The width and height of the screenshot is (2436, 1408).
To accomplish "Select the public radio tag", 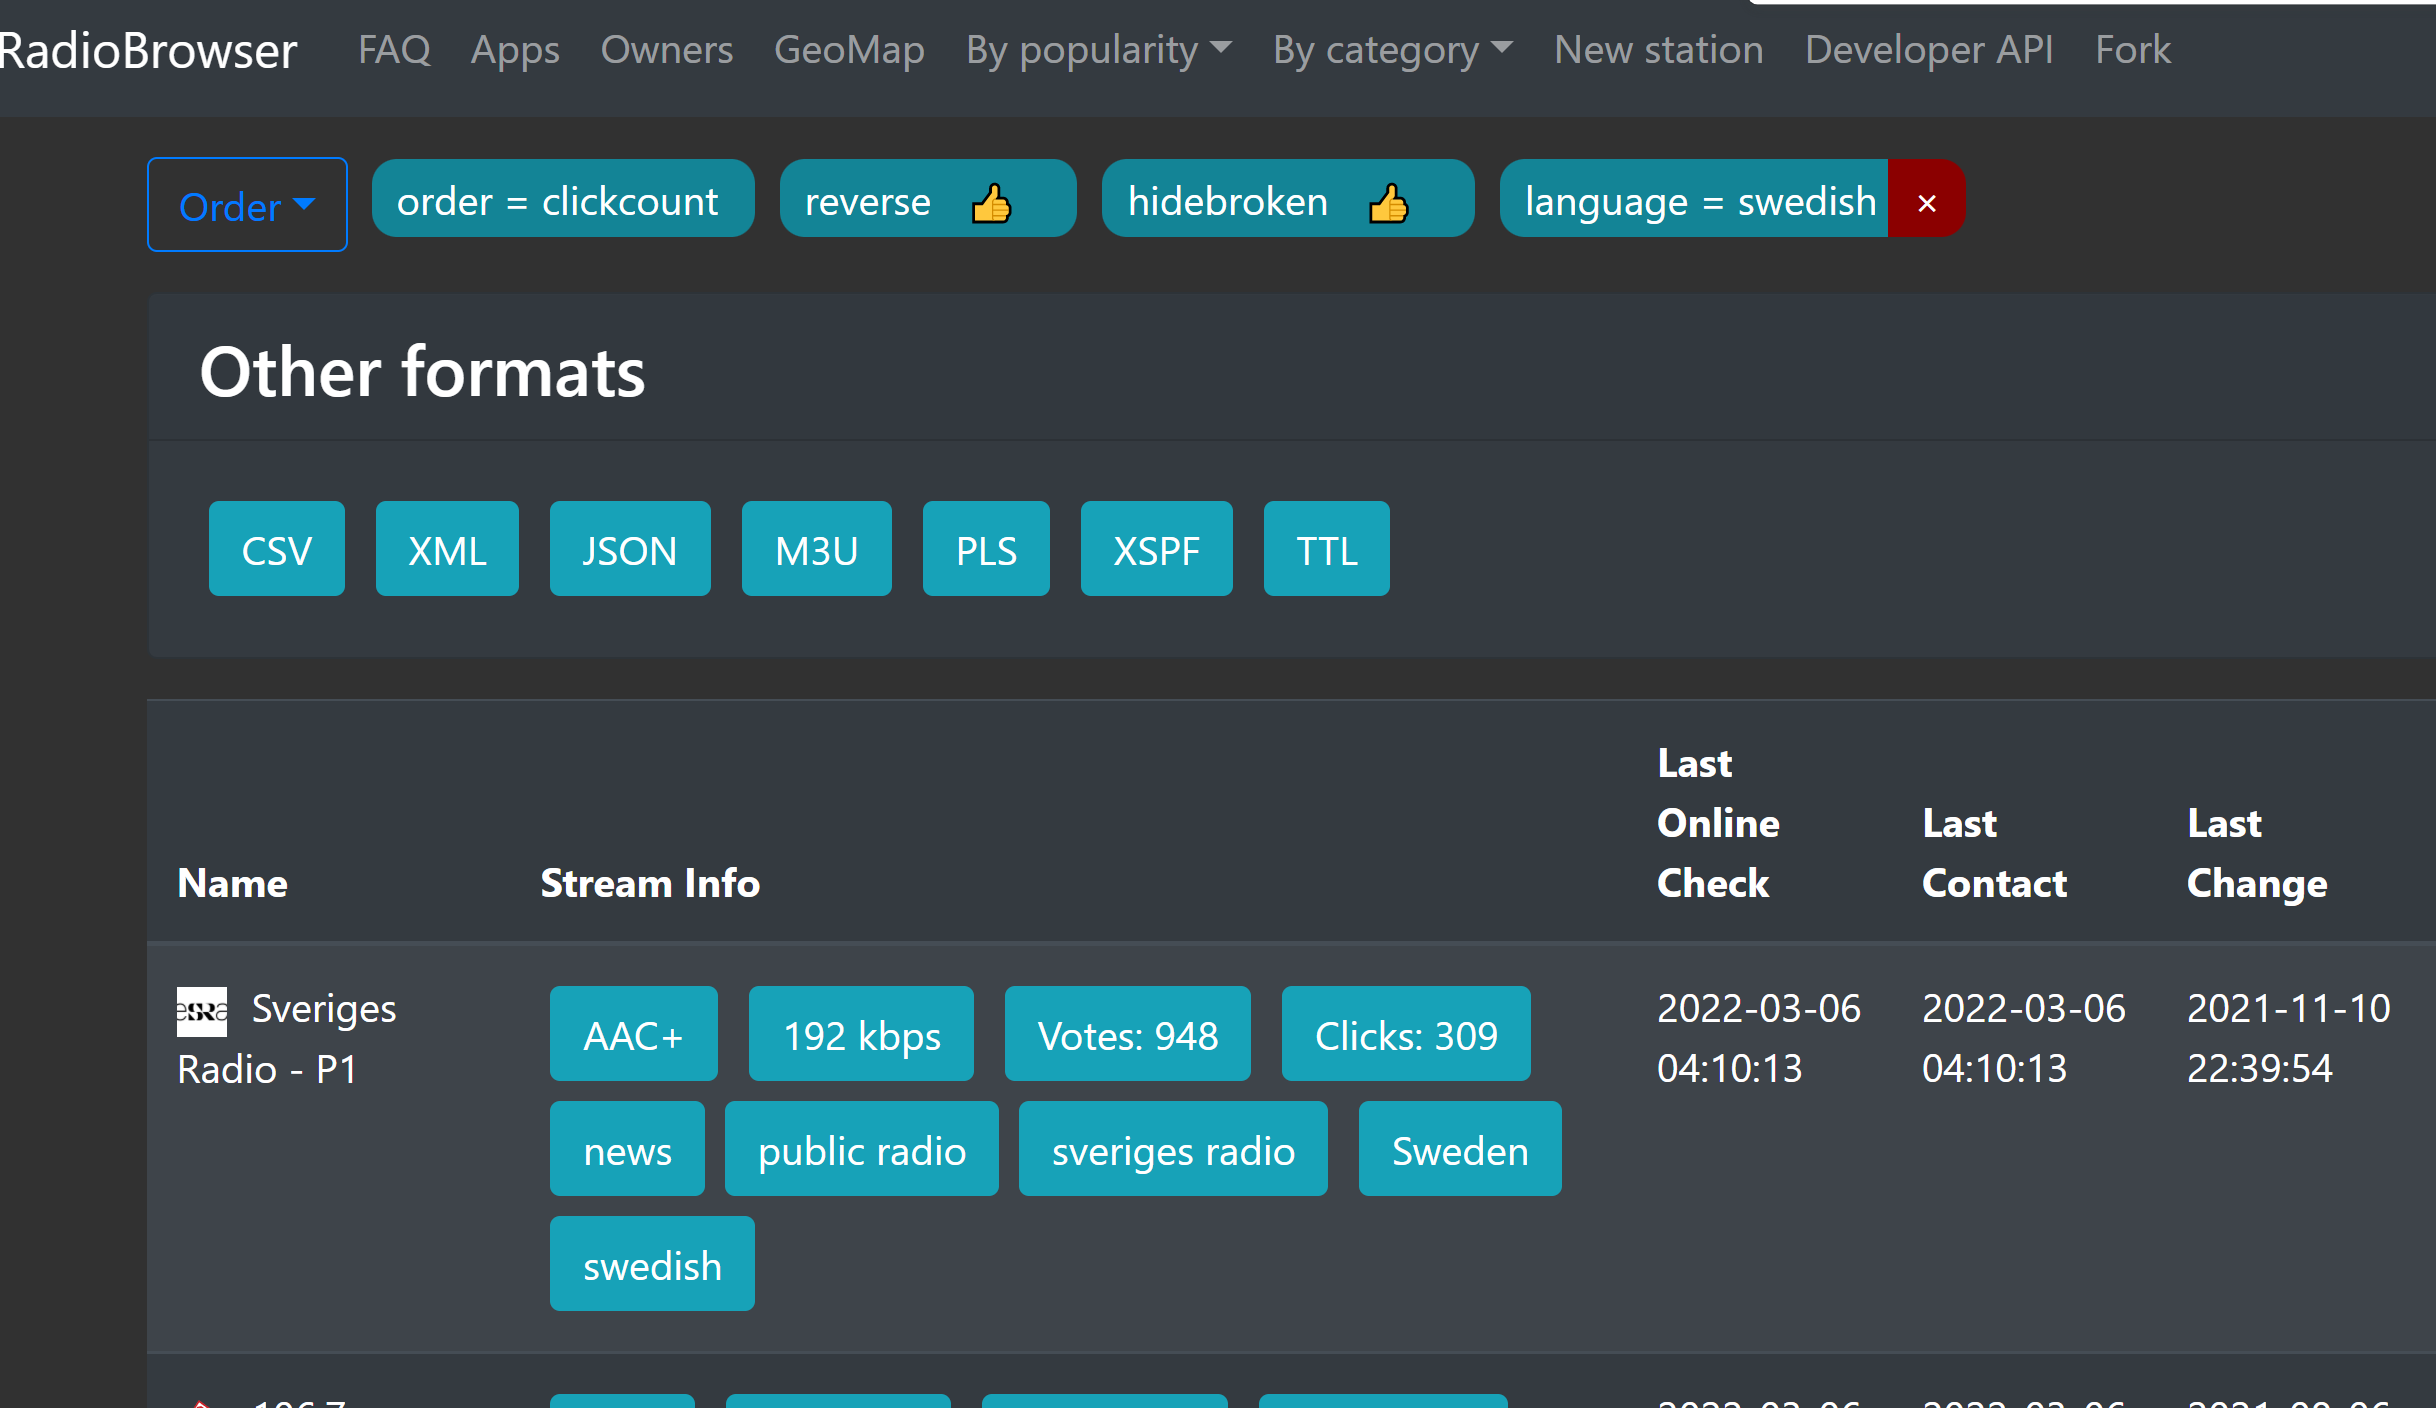I will [861, 1149].
